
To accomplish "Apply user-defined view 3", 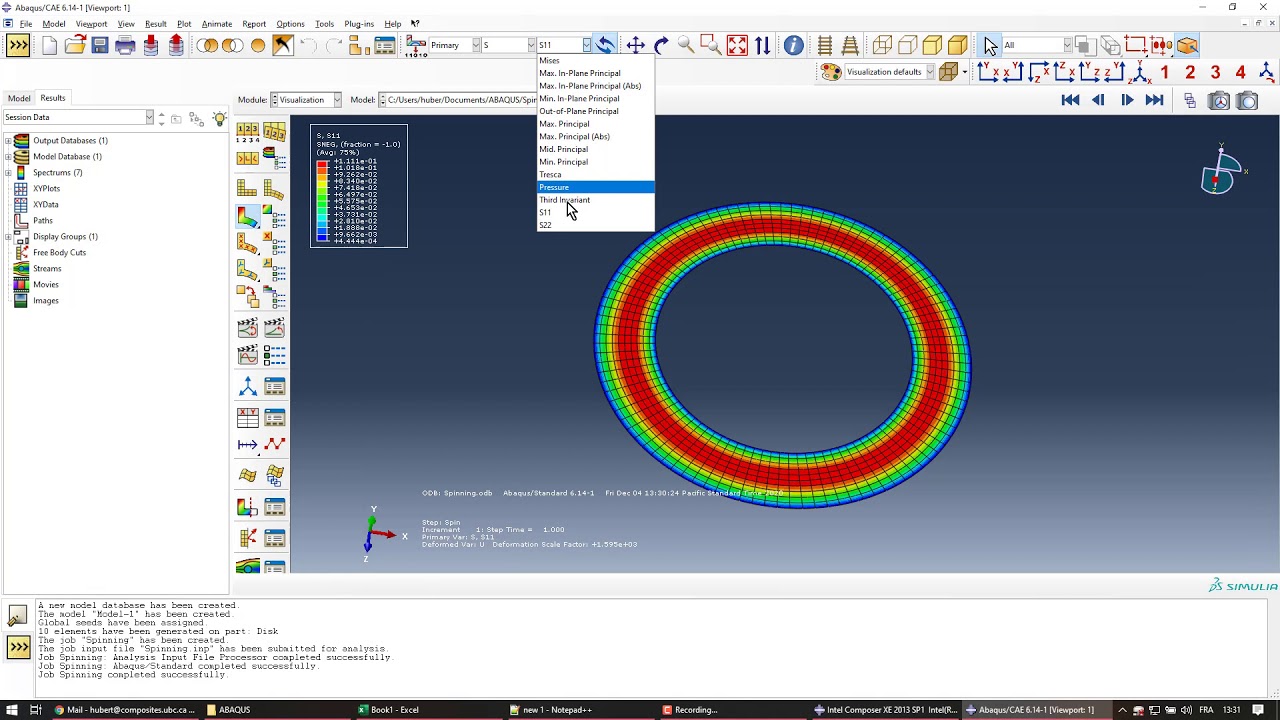I will coord(1215,72).
